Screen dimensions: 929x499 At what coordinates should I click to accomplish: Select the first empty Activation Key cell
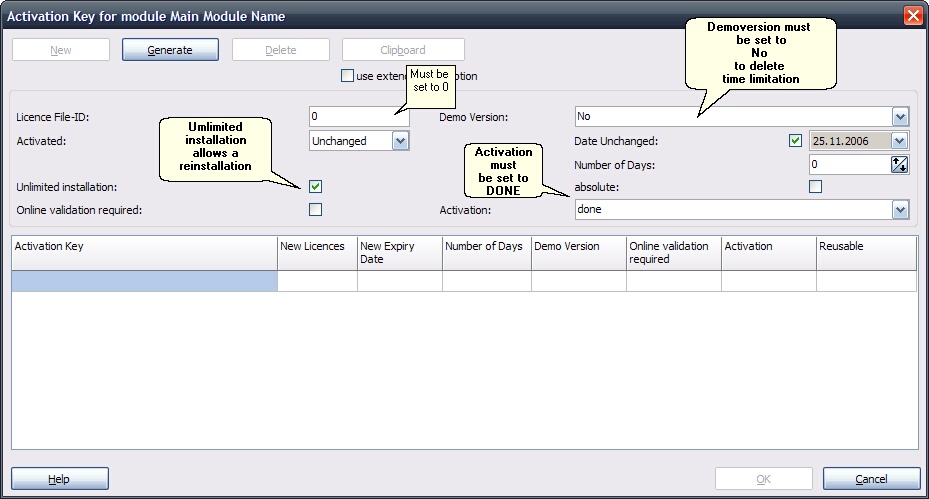144,282
